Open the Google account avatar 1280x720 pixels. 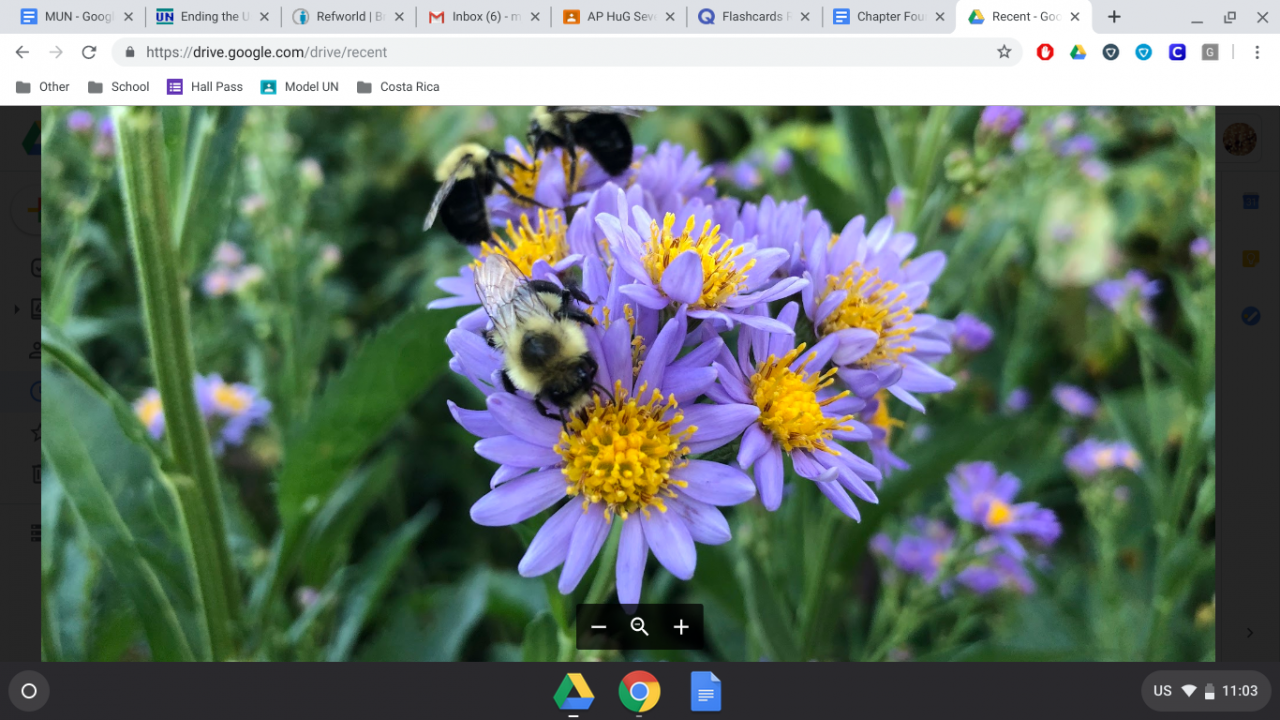[1240, 139]
